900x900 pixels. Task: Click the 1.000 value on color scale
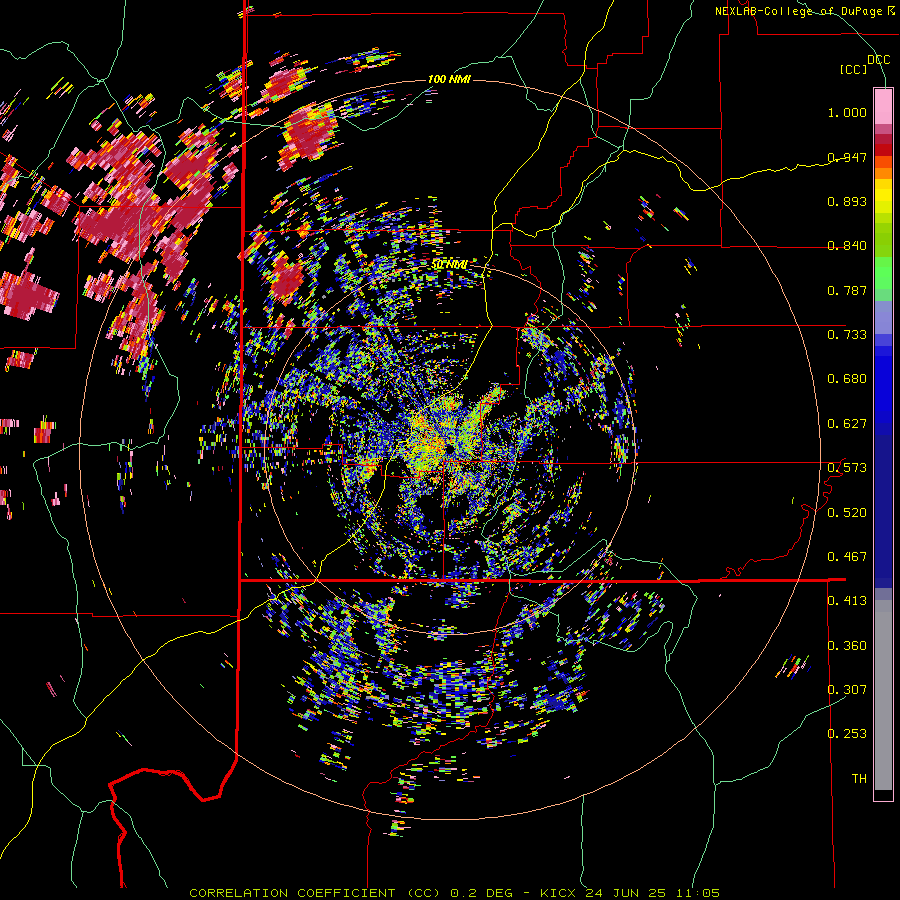[847, 112]
